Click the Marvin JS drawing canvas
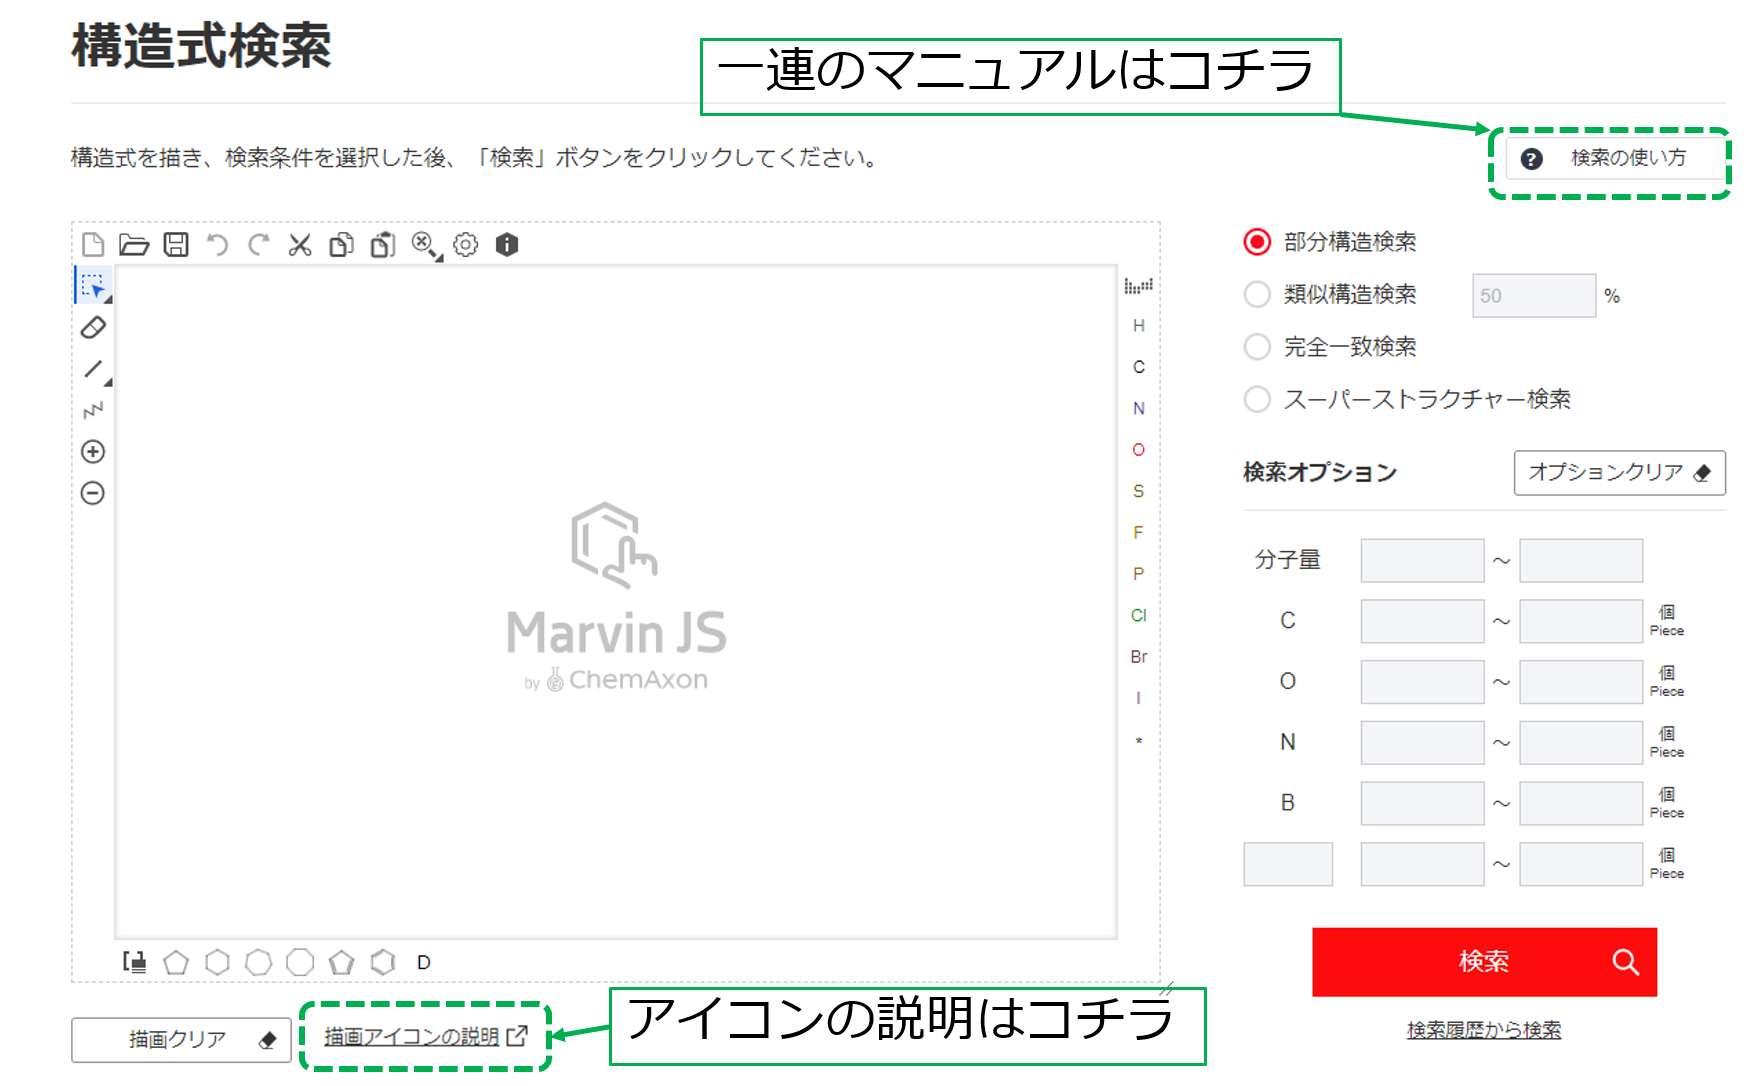This screenshot has width=1763, height=1086. 616,602
